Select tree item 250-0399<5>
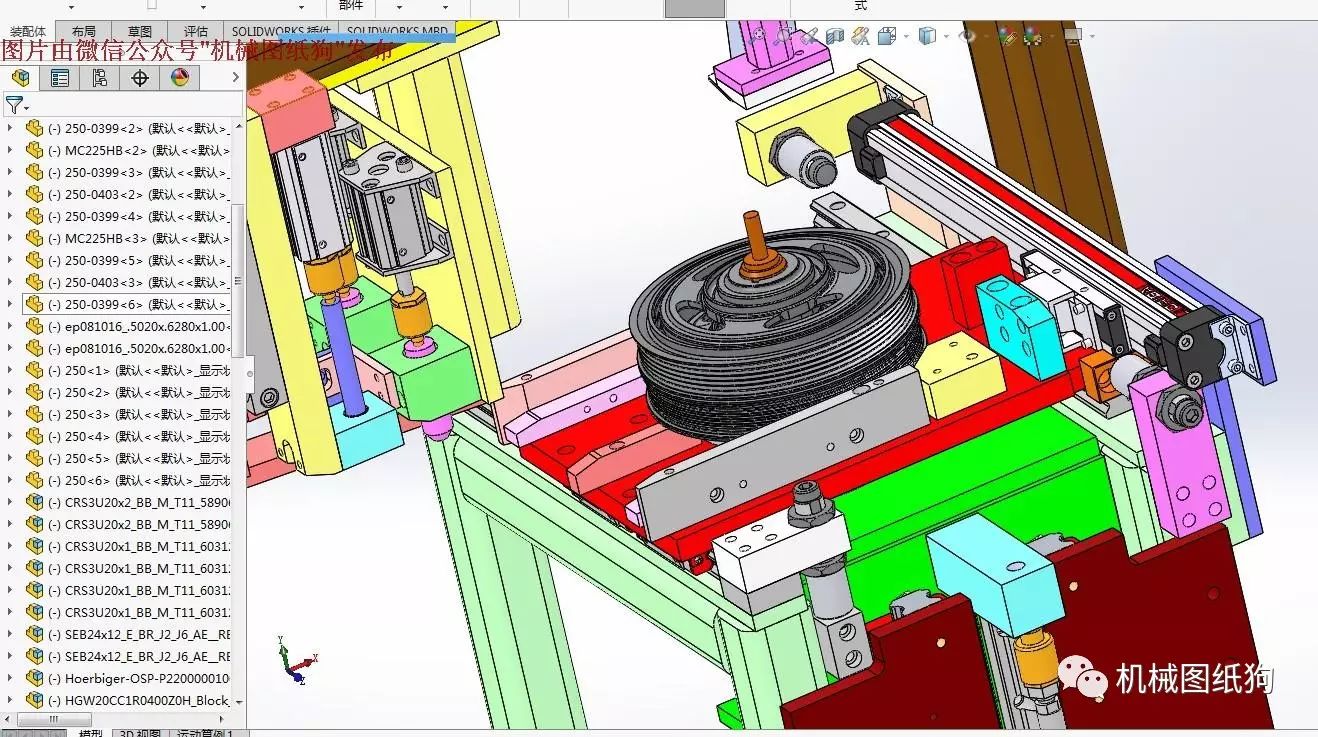Screen dimensions: 1318x737 click(137, 260)
